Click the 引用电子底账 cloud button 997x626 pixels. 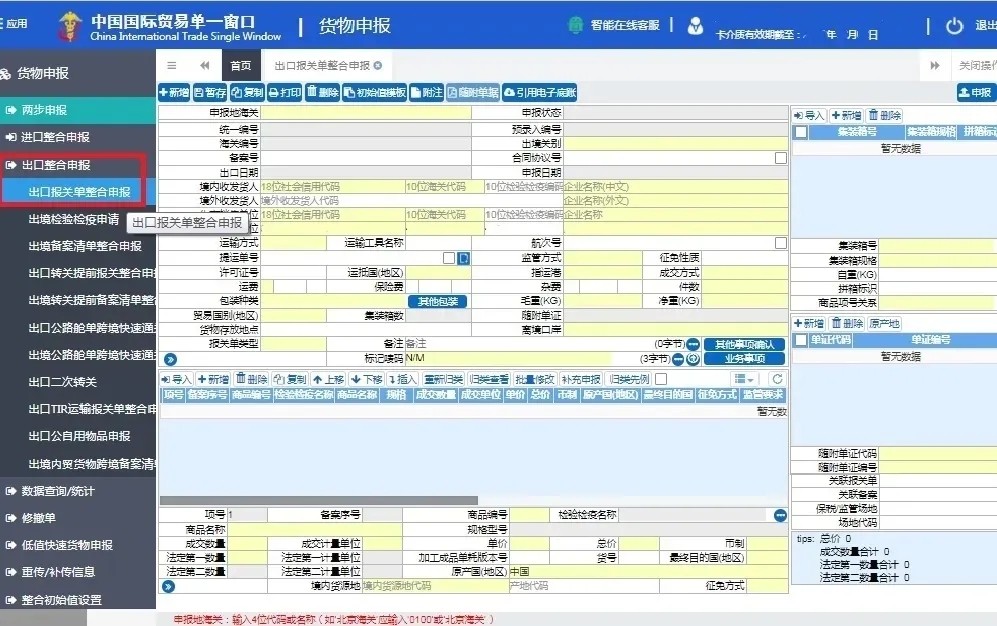coord(540,93)
